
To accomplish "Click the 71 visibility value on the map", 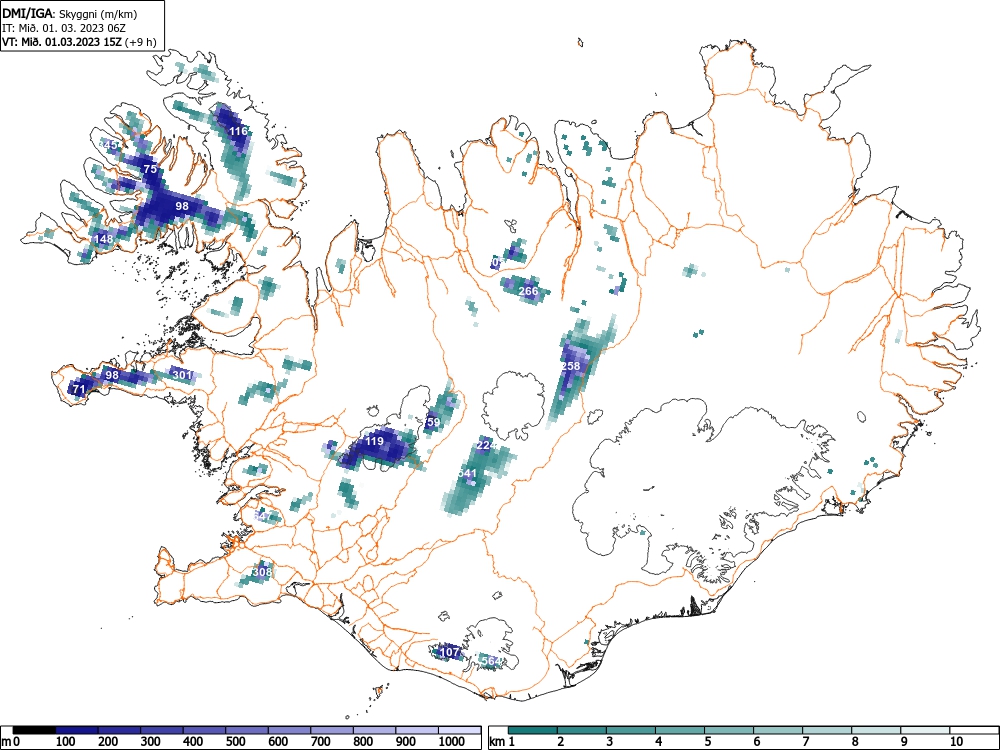I will (x=78, y=389).
